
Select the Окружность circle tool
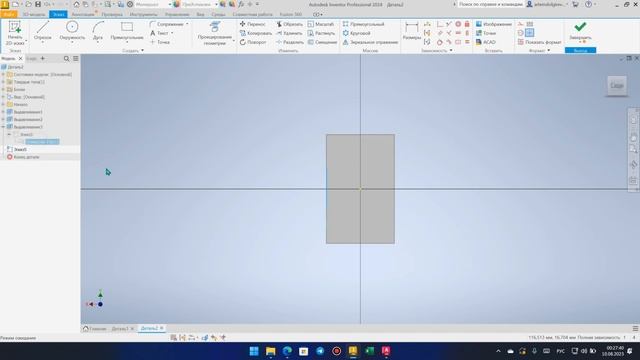coord(72,32)
